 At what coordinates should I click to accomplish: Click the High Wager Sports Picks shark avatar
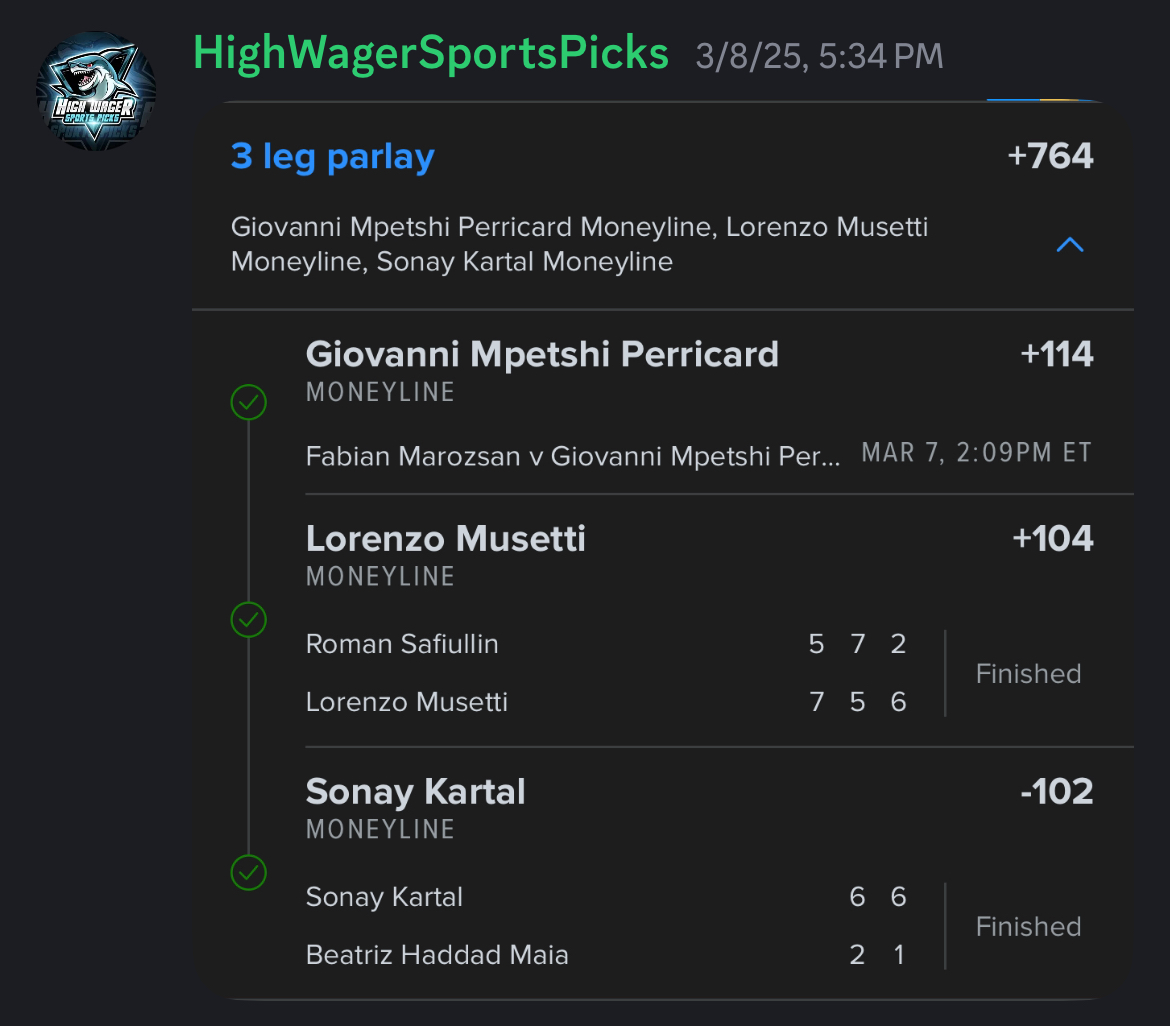[96, 90]
